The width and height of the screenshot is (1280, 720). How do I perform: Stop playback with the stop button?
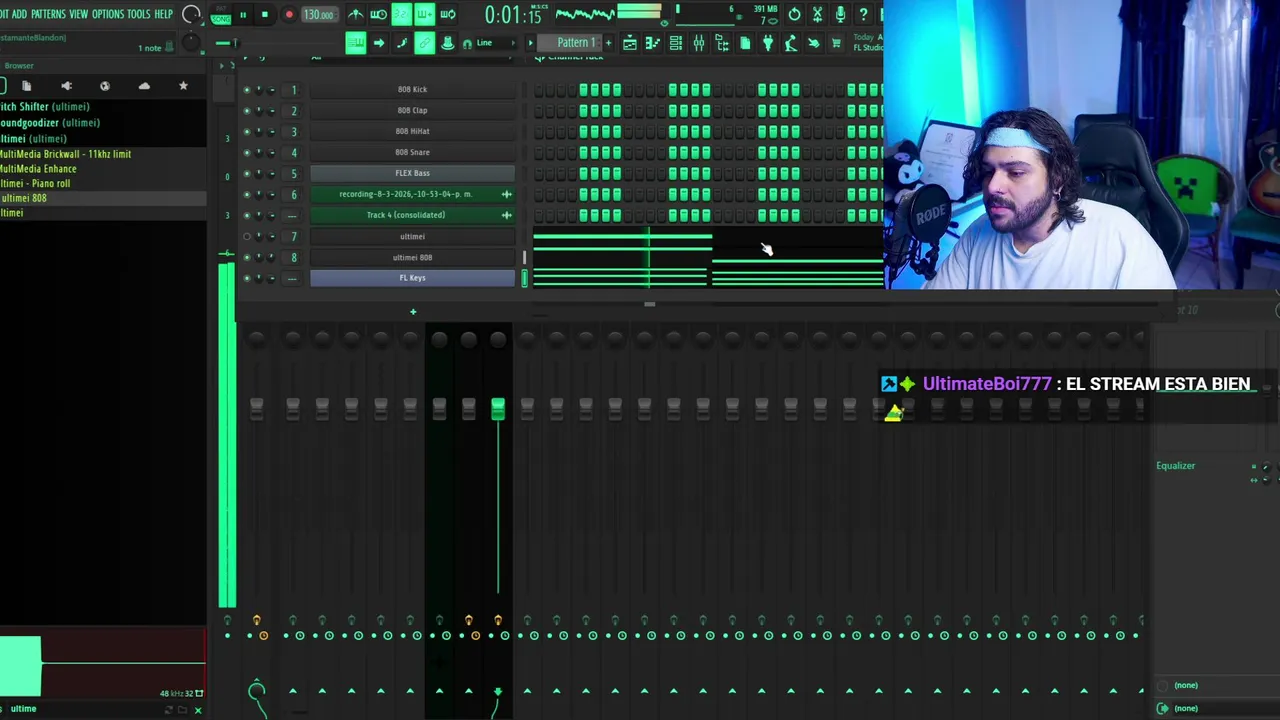(265, 14)
